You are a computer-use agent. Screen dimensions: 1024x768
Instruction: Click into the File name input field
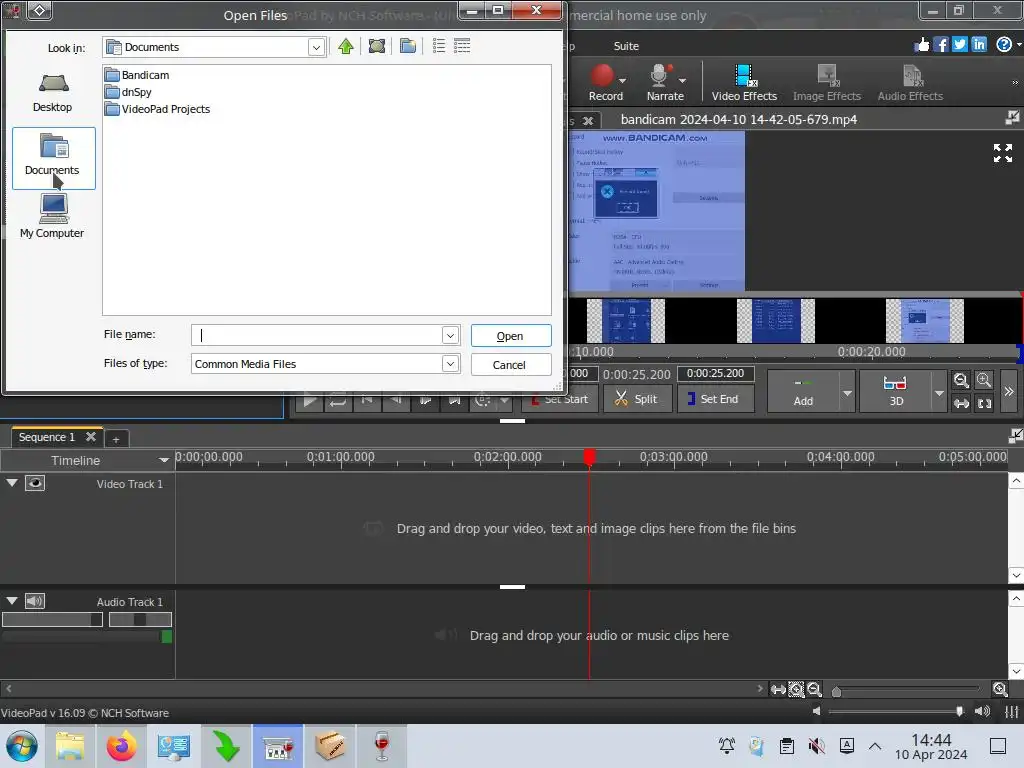[317, 336]
